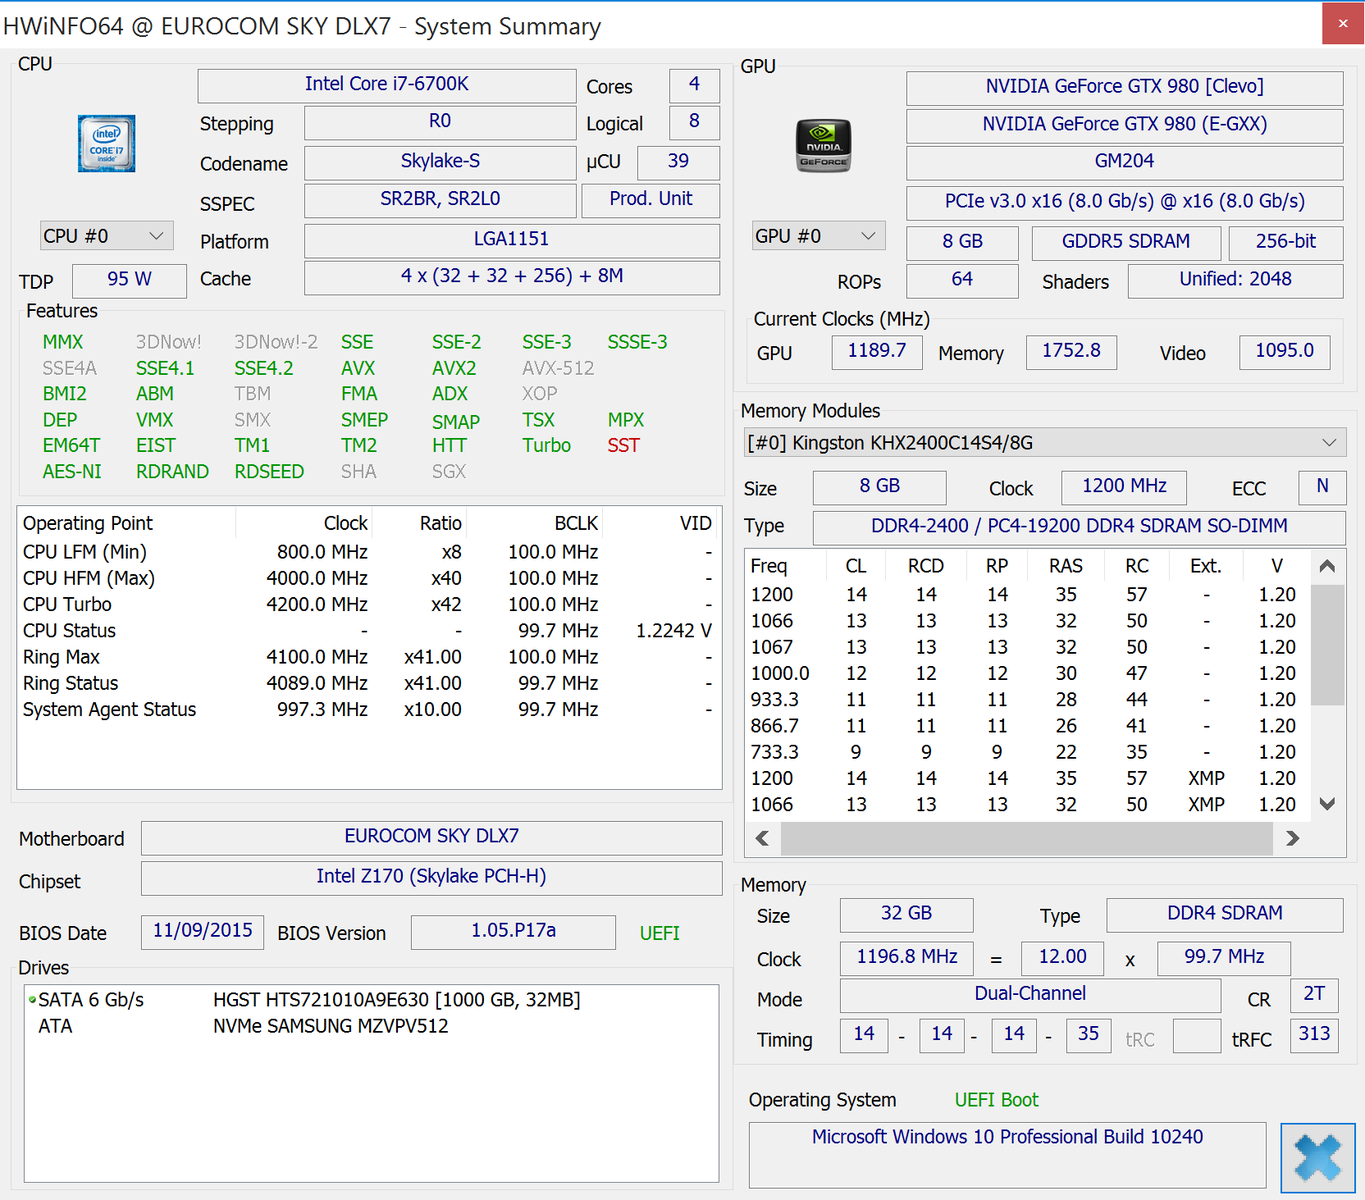This screenshot has height=1200, width=1365.
Task: Click the 1000.0 frequency timings row
Action: click(x=1027, y=674)
